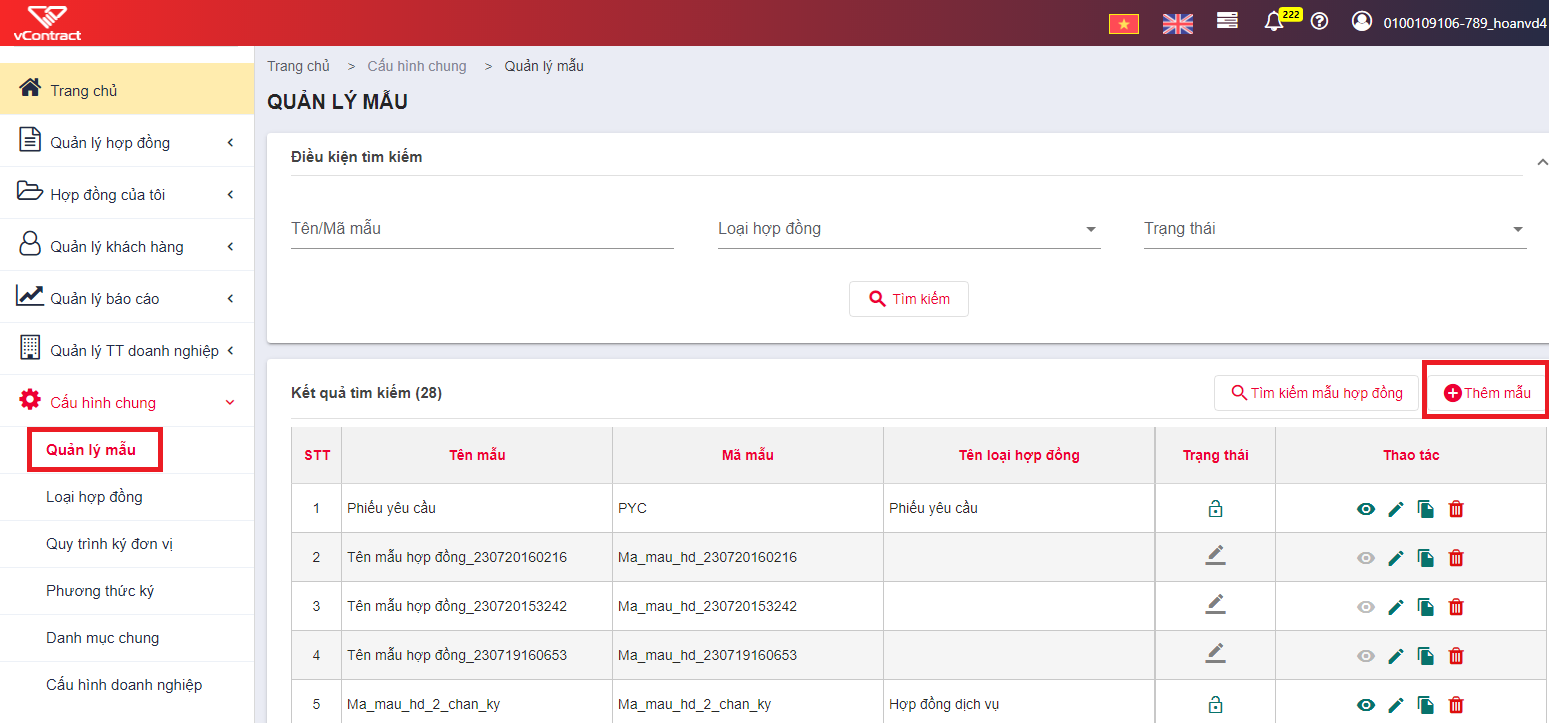
Task: Focus the Tên/Mã mẫu input field
Action: (x=482, y=229)
